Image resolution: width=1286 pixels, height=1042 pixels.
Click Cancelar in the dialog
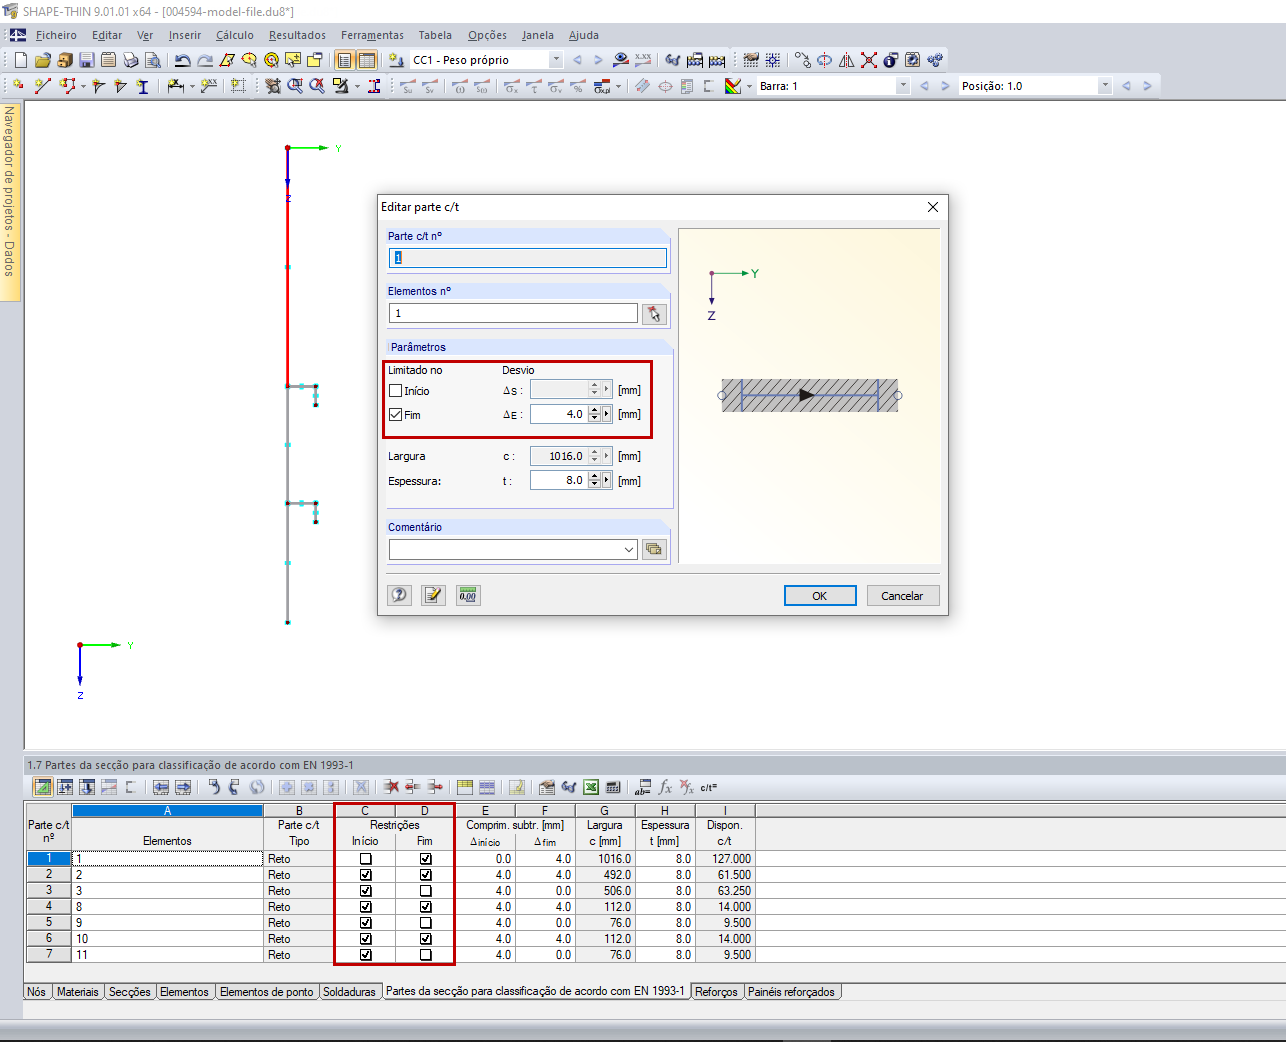(x=902, y=596)
